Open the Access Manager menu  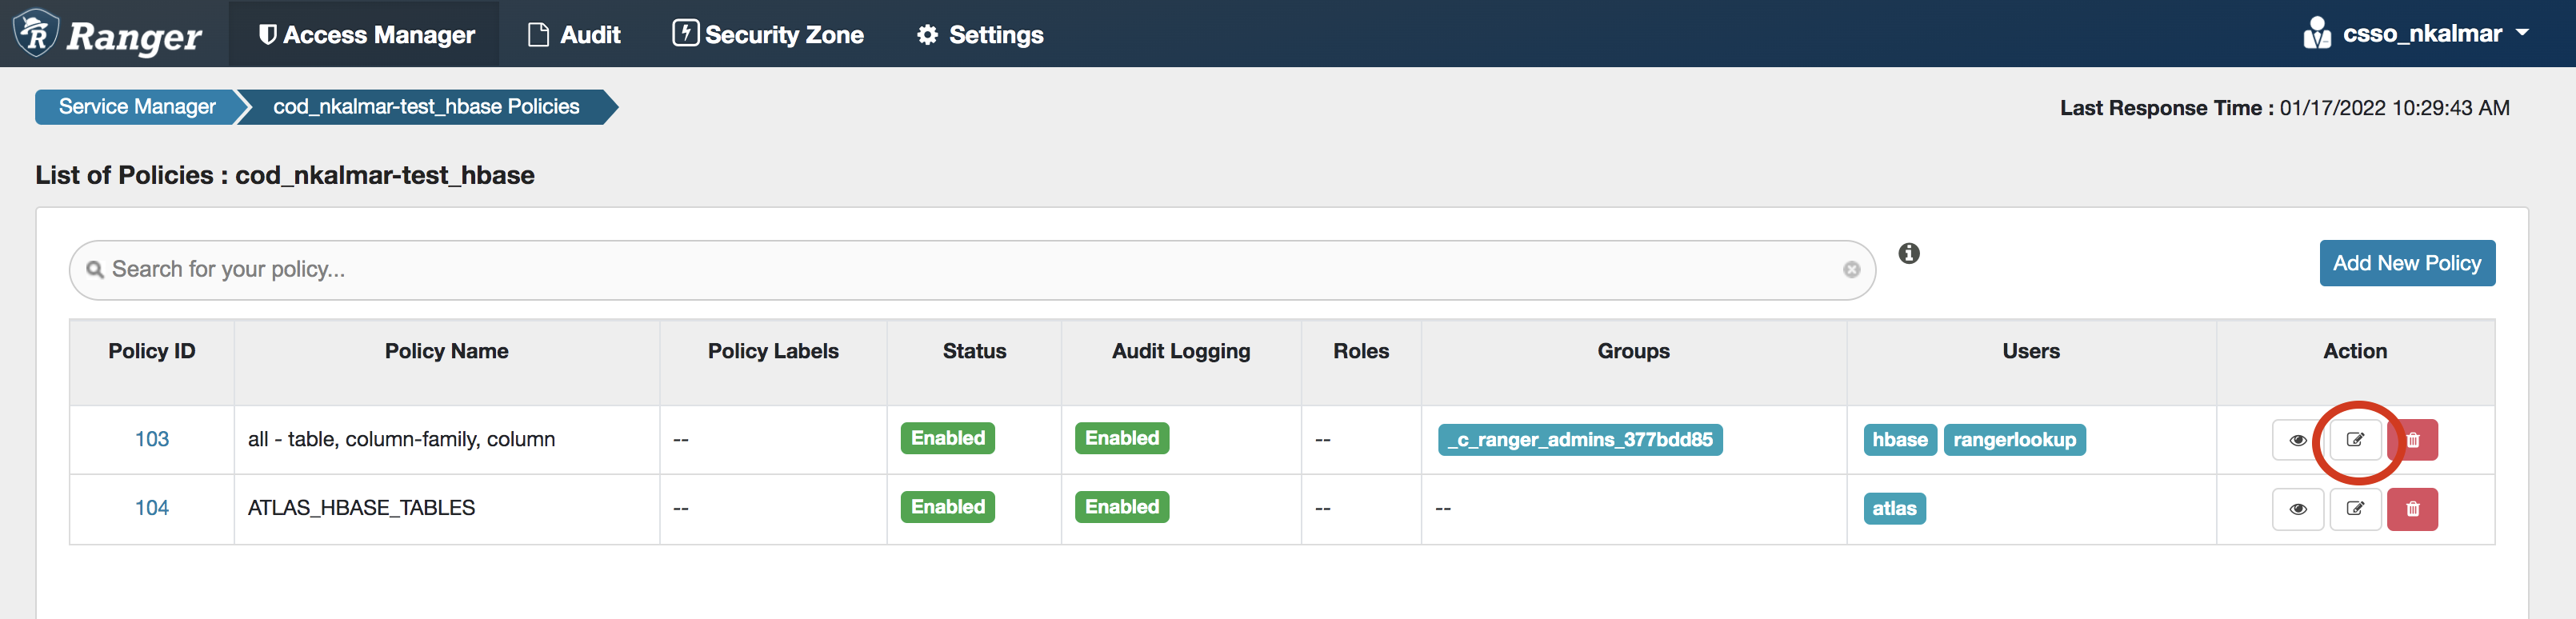(365, 35)
